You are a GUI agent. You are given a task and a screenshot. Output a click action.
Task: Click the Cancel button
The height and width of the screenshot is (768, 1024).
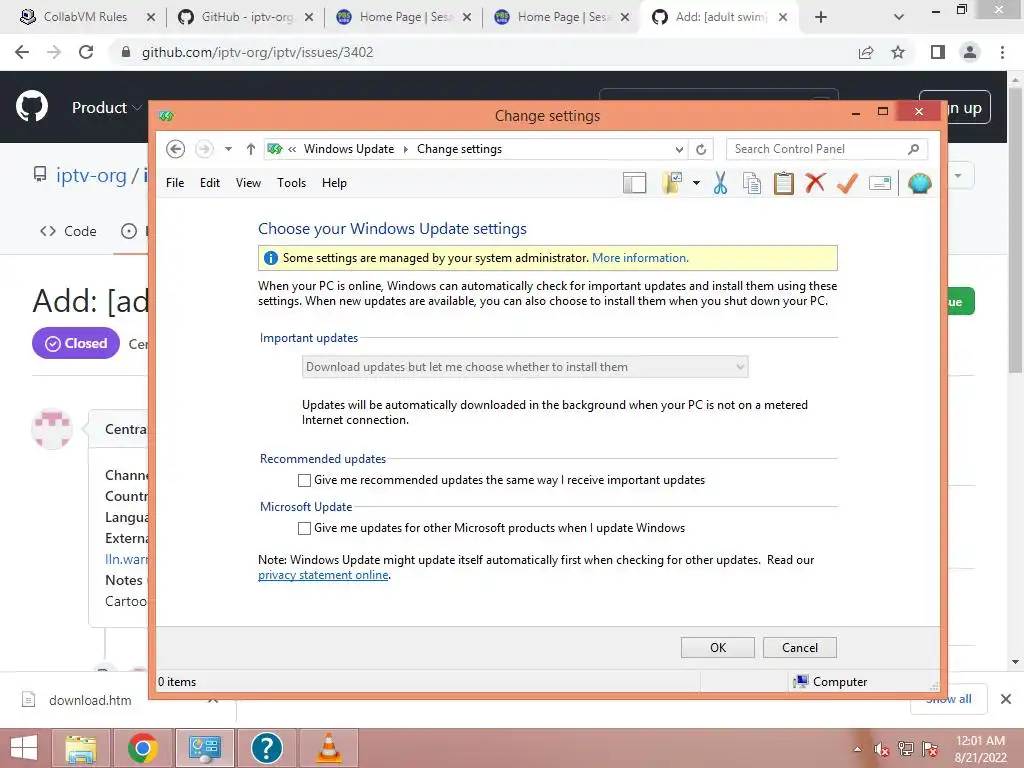click(799, 647)
